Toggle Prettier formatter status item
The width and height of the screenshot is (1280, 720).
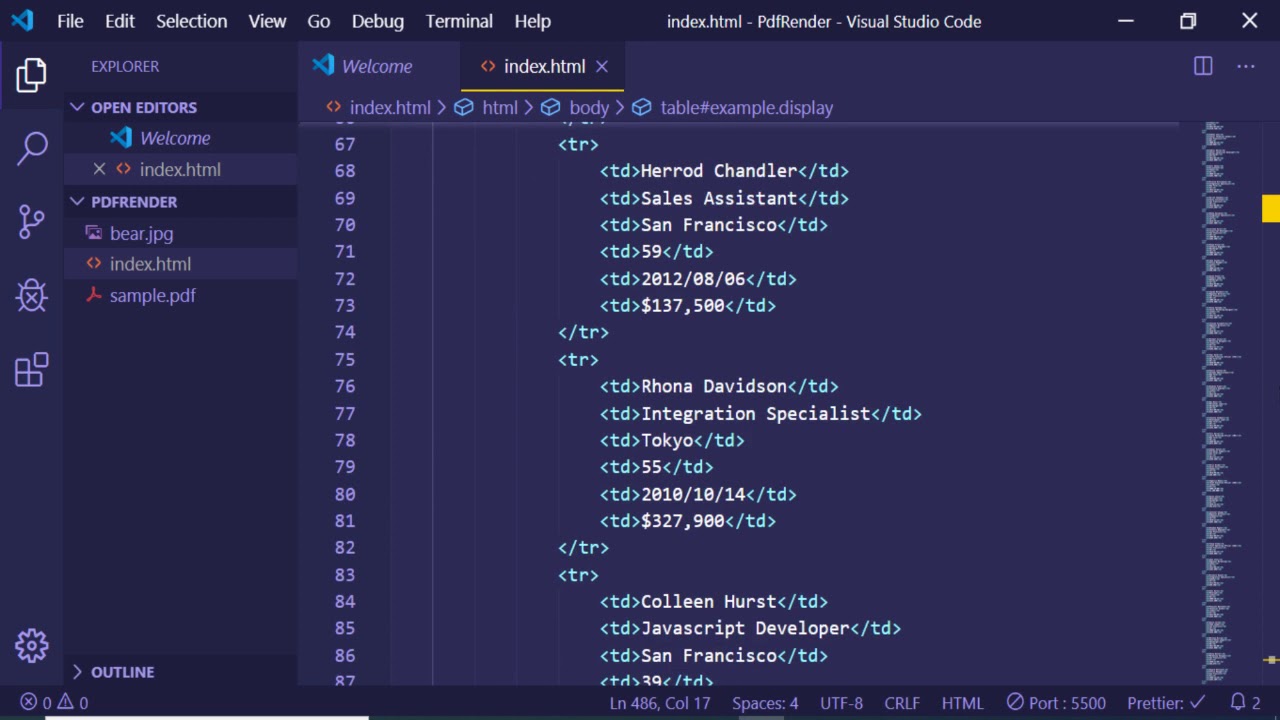point(1166,703)
